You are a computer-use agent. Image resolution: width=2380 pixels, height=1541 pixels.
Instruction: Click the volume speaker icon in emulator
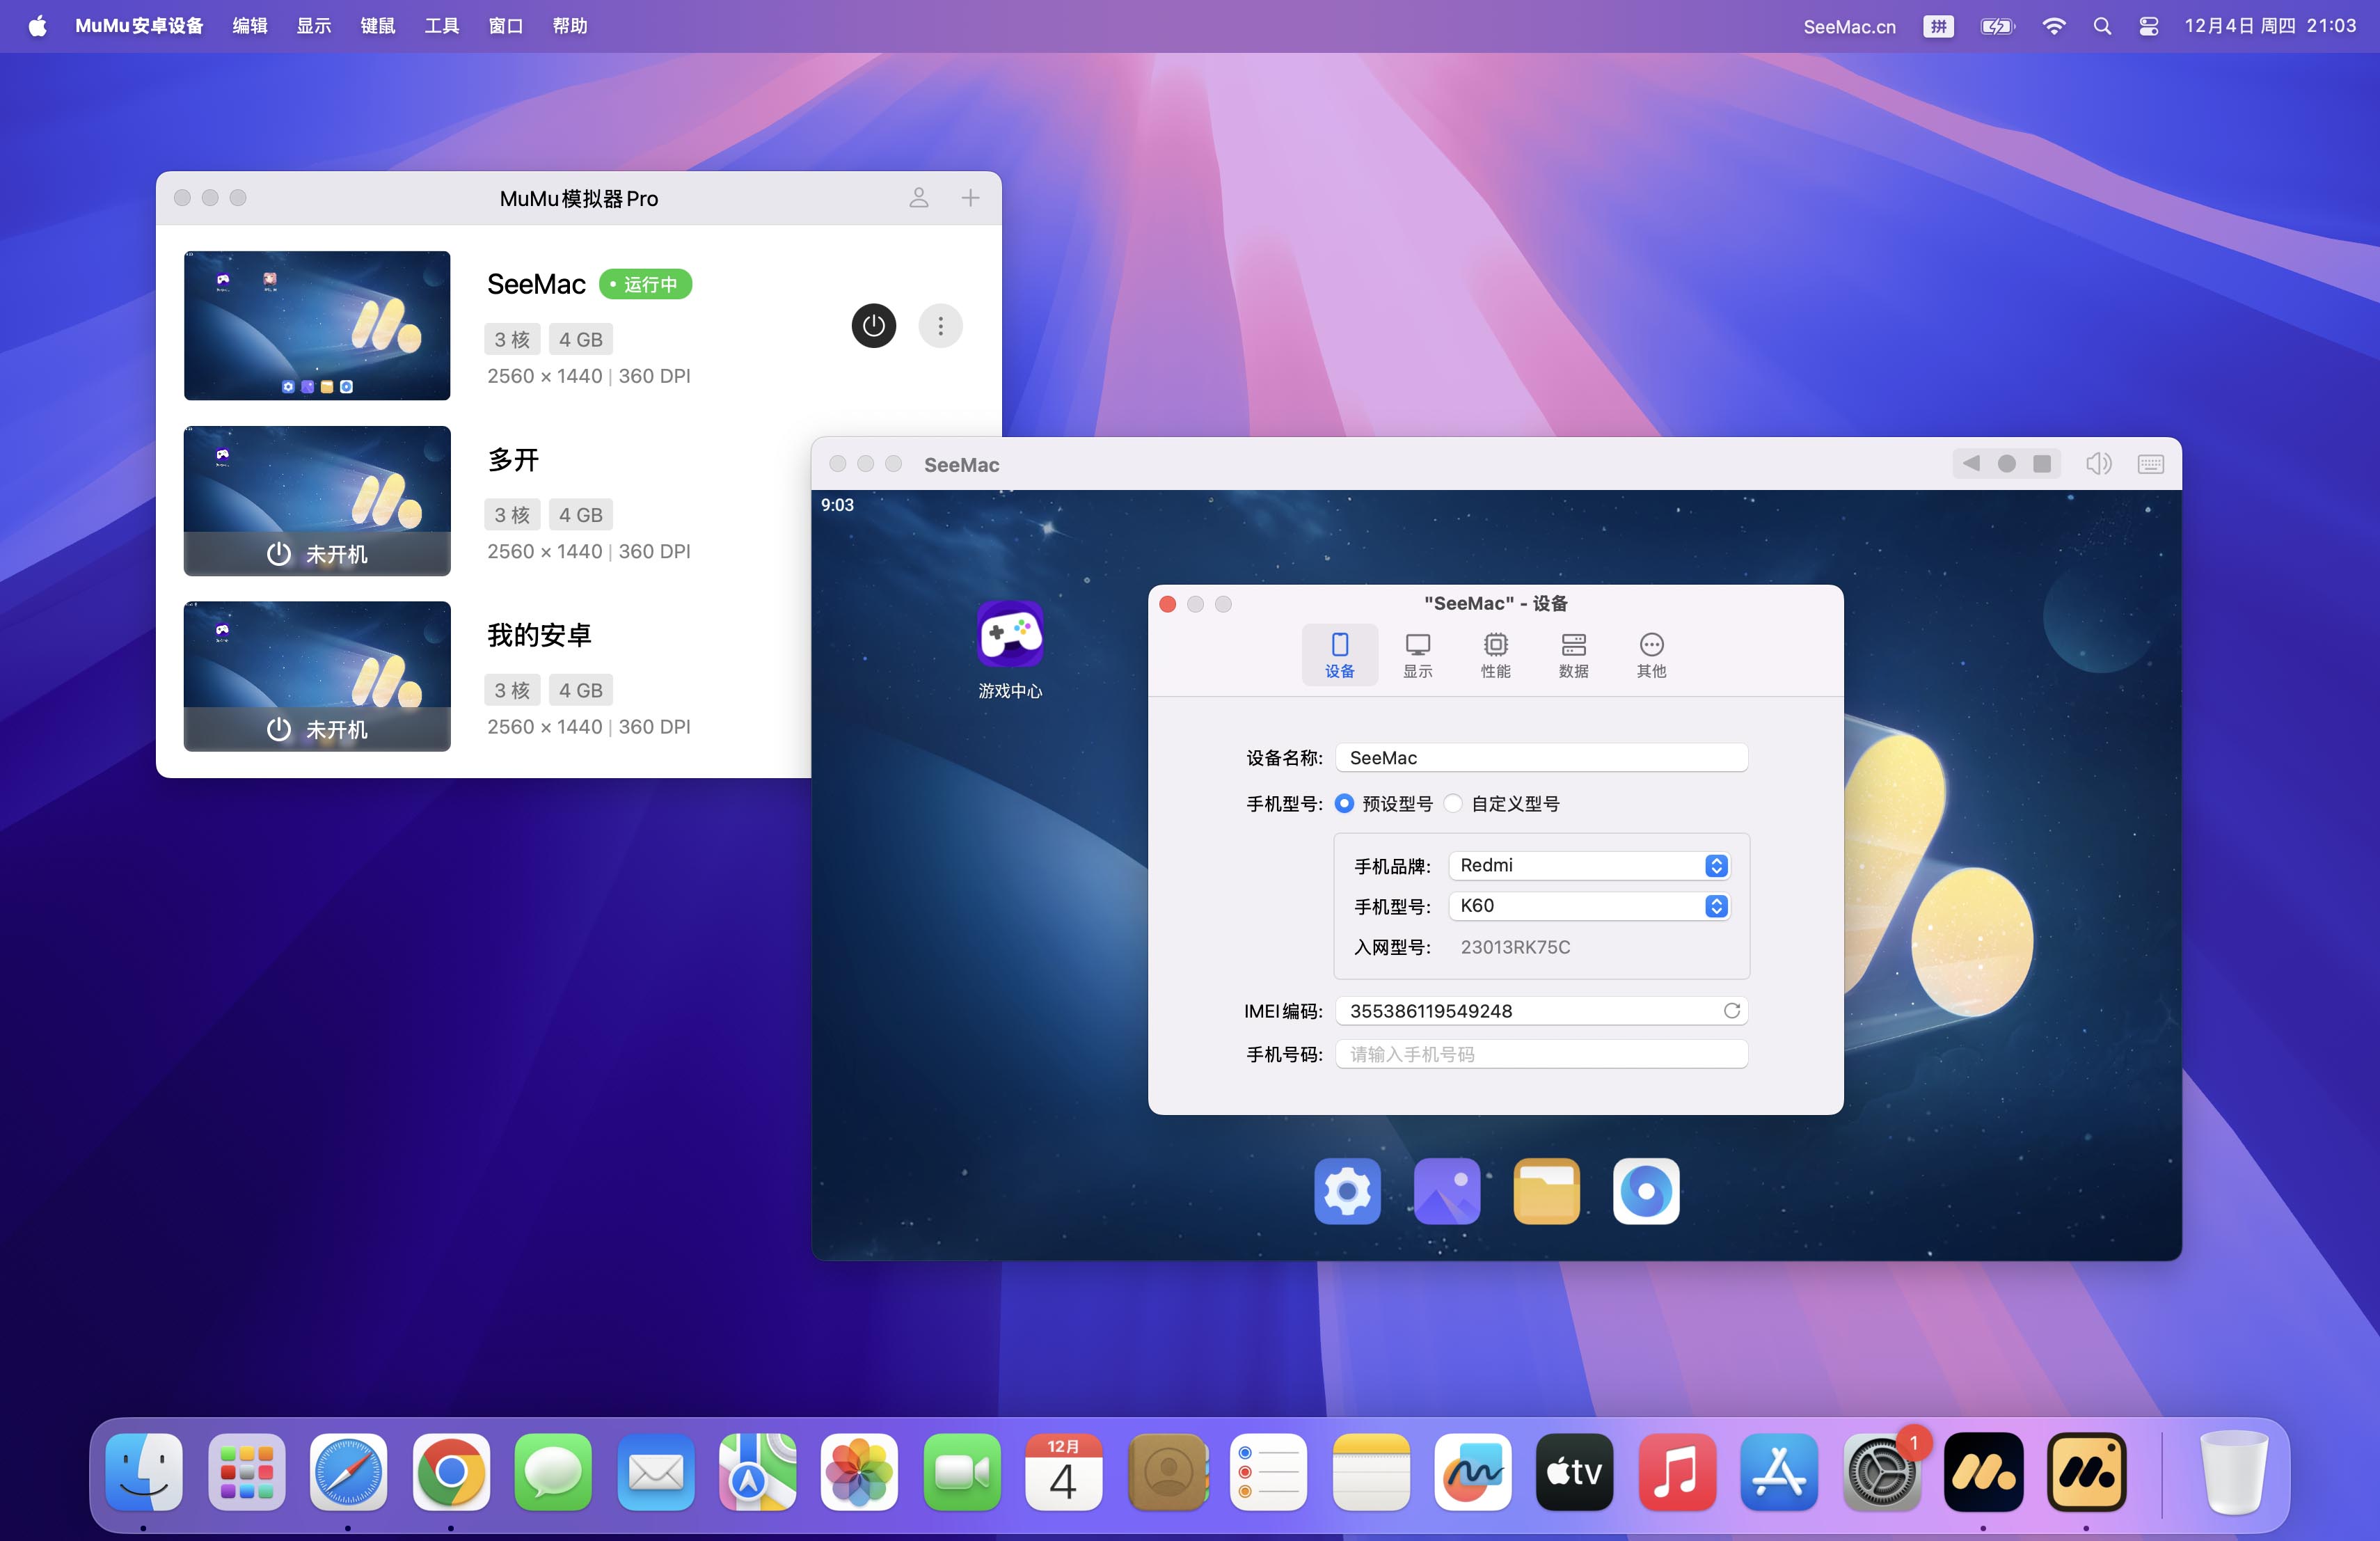pyautogui.click(x=2098, y=464)
